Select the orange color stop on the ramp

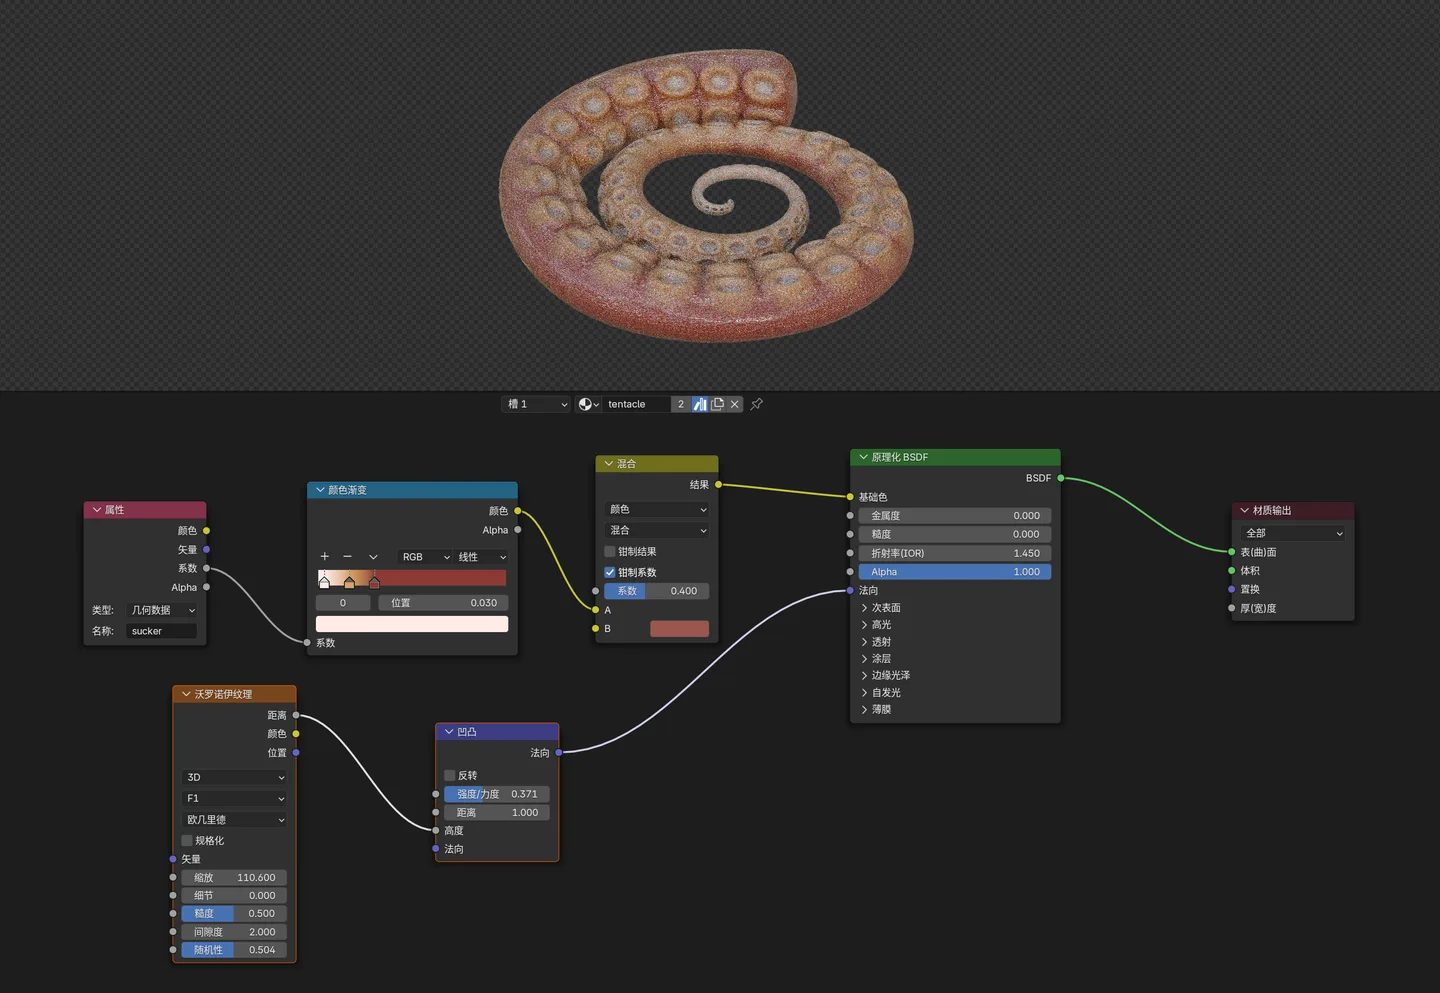[x=349, y=581]
